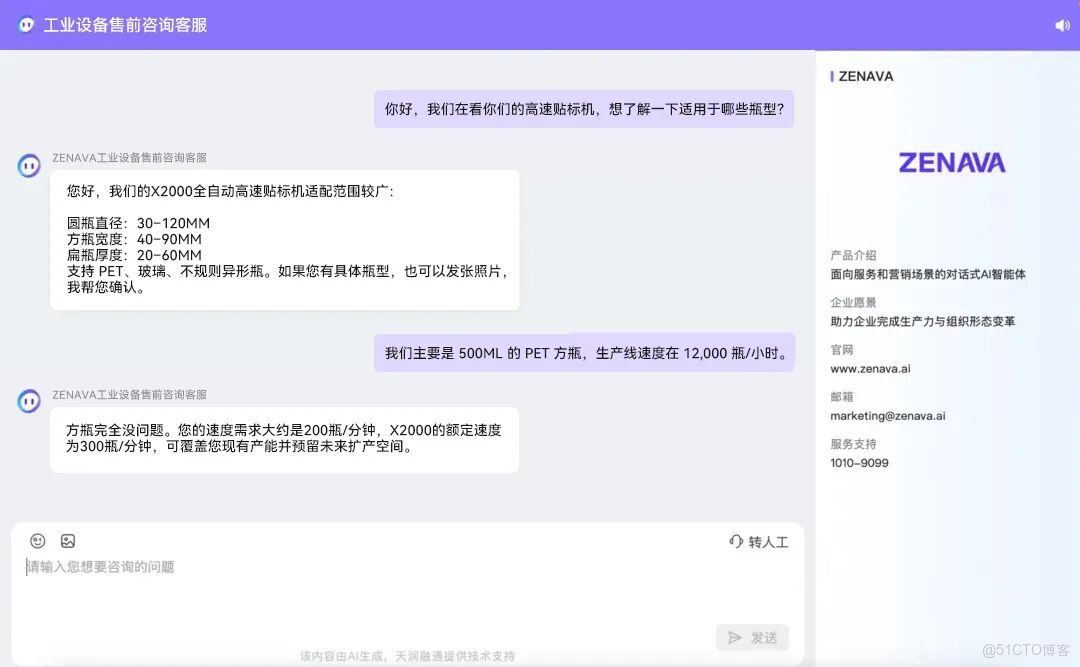This screenshot has width=1080, height=667.
Task: Click the ZENAVA bot avatar beside the first reply
Action: click(28, 165)
